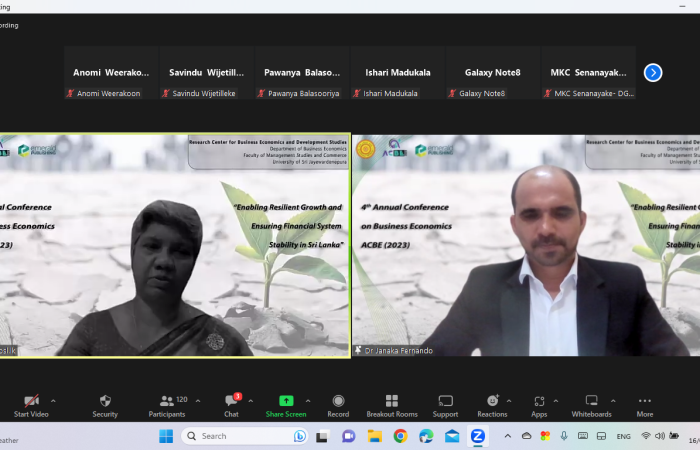Expand the Share Screen options caret
Viewport: 700px width, 450px height.
(308, 400)
